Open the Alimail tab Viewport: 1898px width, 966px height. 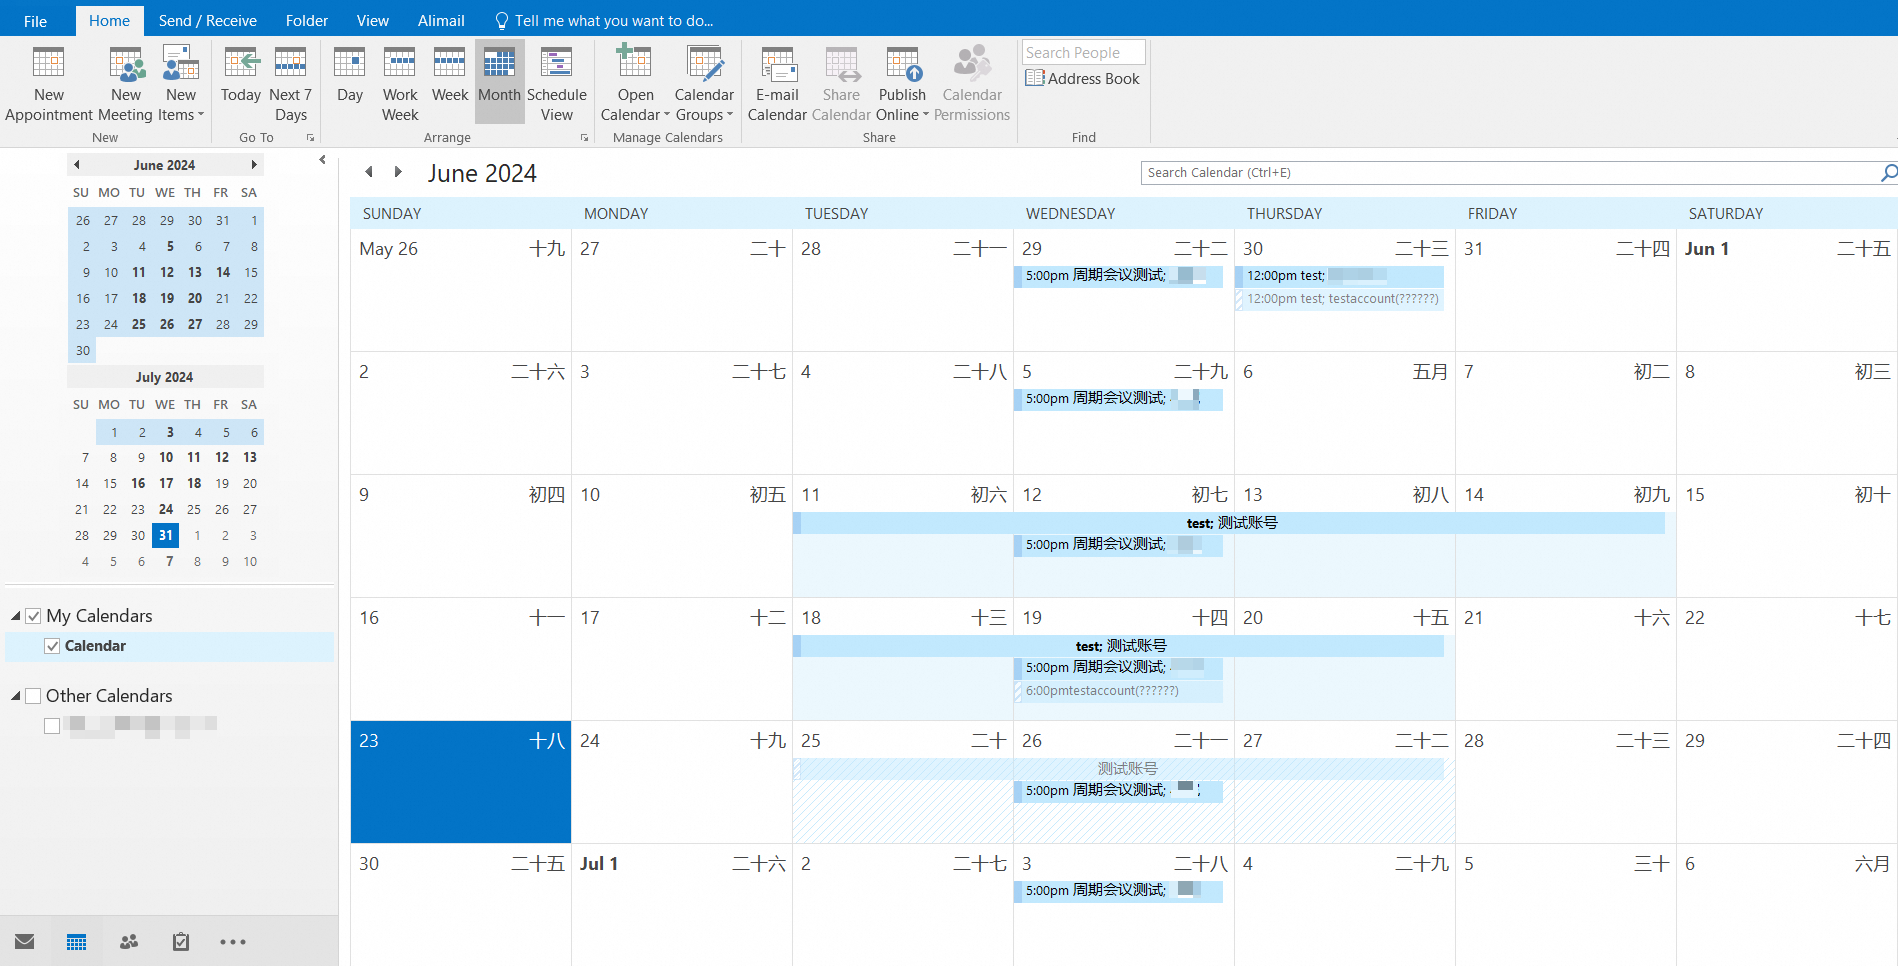[441, 20]
